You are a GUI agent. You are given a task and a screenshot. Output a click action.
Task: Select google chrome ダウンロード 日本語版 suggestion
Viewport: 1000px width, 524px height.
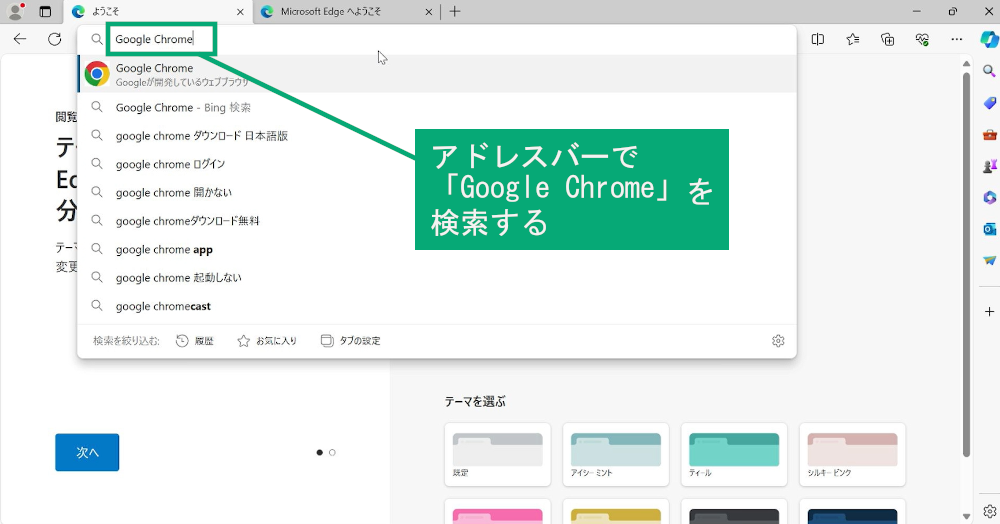coord(437,136)
